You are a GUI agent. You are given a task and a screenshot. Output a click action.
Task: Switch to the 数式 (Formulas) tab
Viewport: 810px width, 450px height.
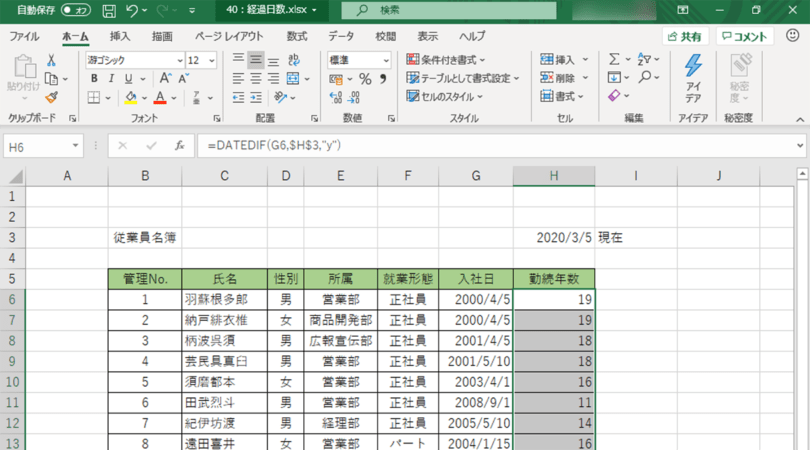(297, 36)
